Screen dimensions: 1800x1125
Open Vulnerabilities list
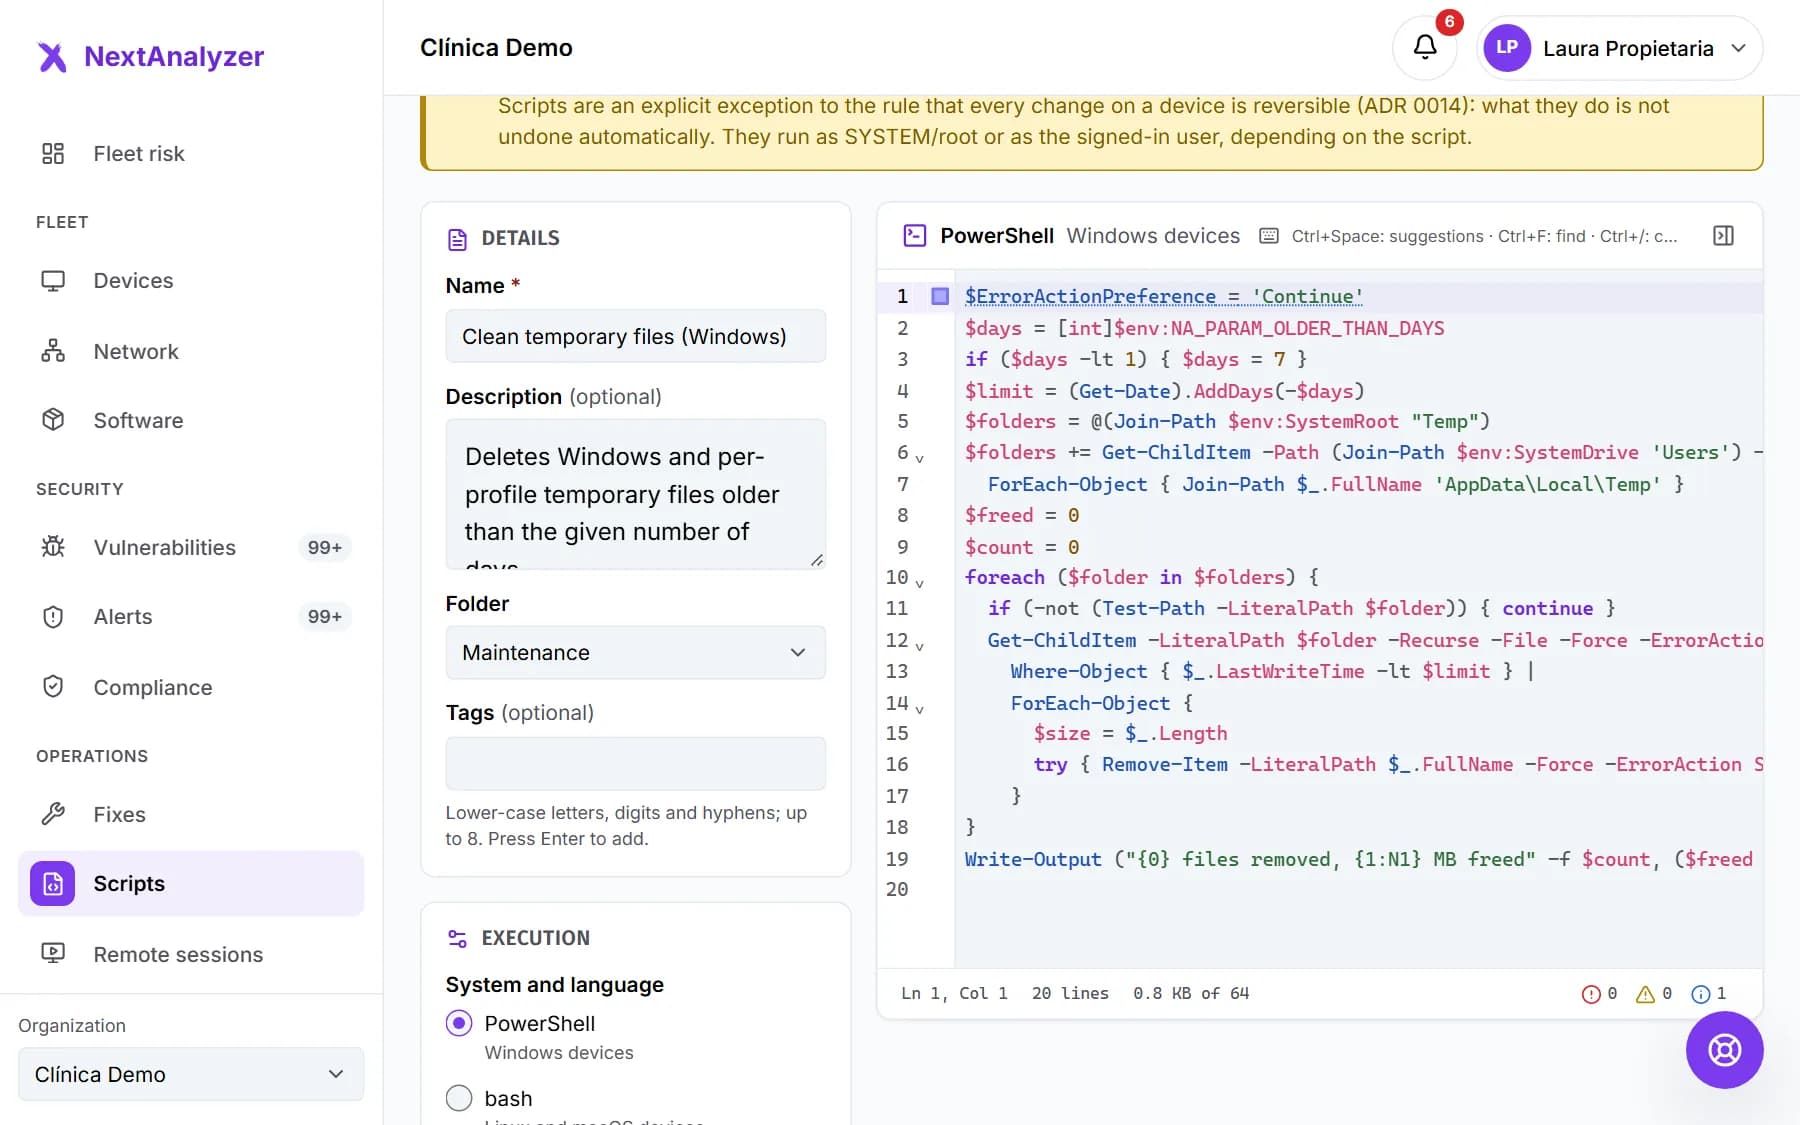tap(191, 548)
